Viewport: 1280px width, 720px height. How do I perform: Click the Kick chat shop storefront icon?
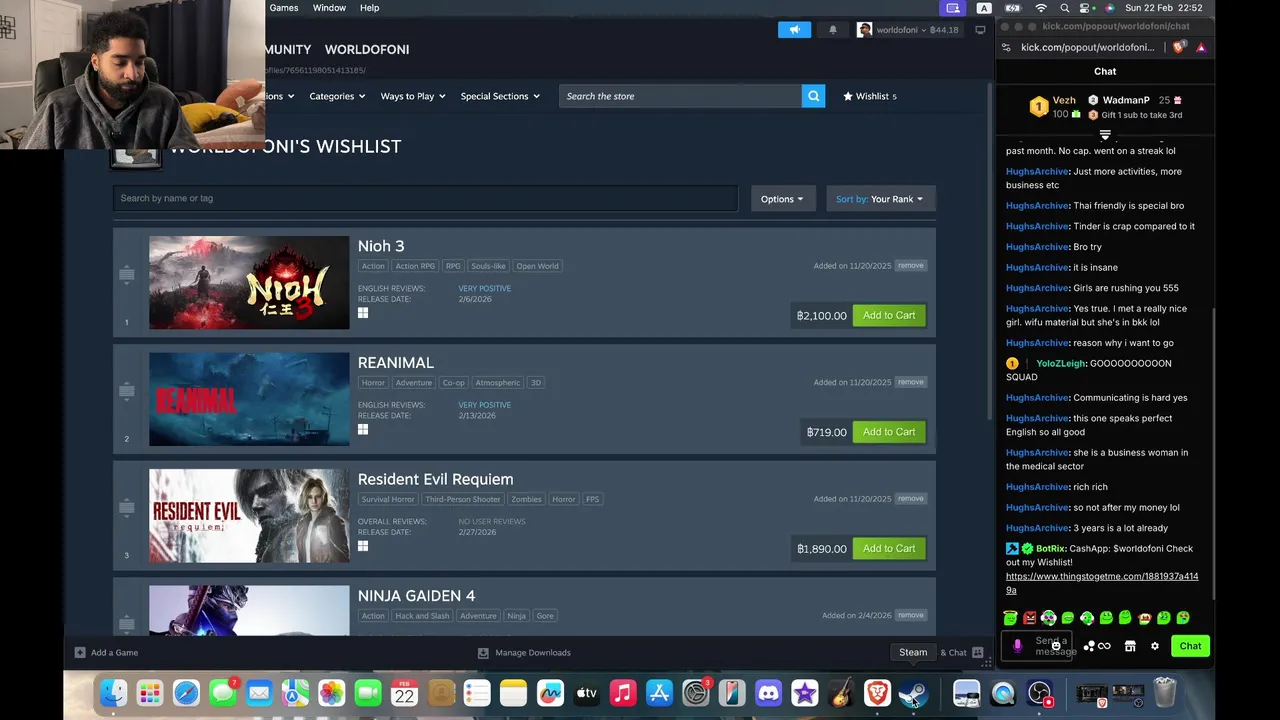1130,646
